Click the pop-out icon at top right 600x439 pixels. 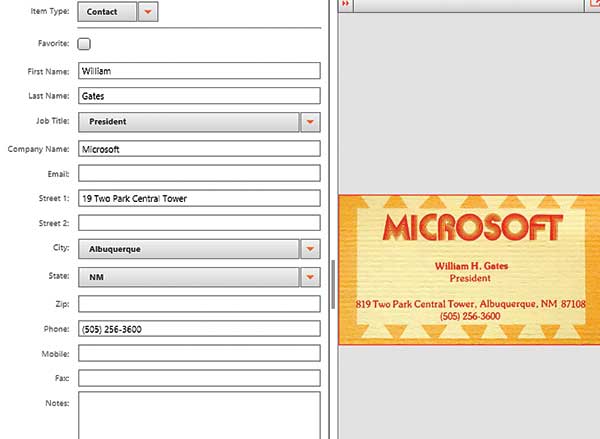594,4
